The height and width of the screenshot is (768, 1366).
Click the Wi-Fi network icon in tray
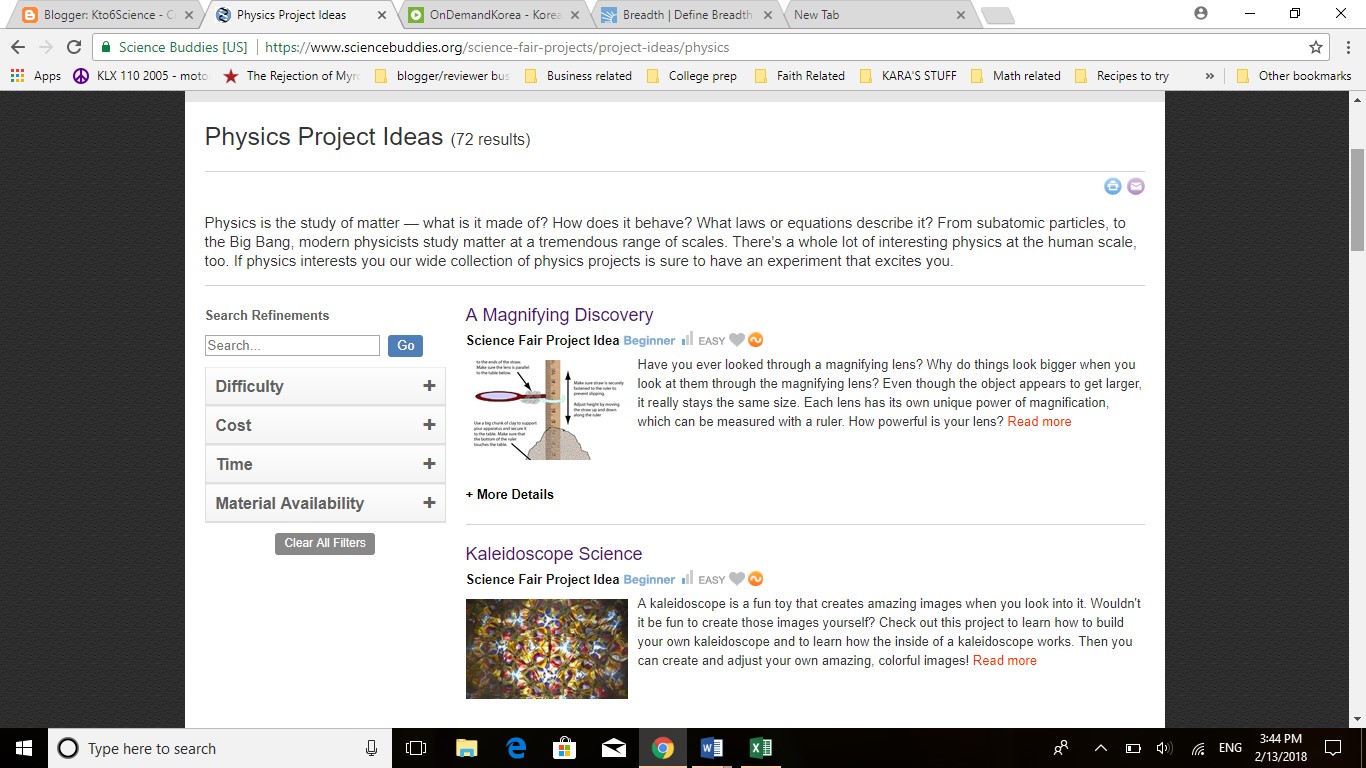pyautogui.click(x=1197, y=748)
